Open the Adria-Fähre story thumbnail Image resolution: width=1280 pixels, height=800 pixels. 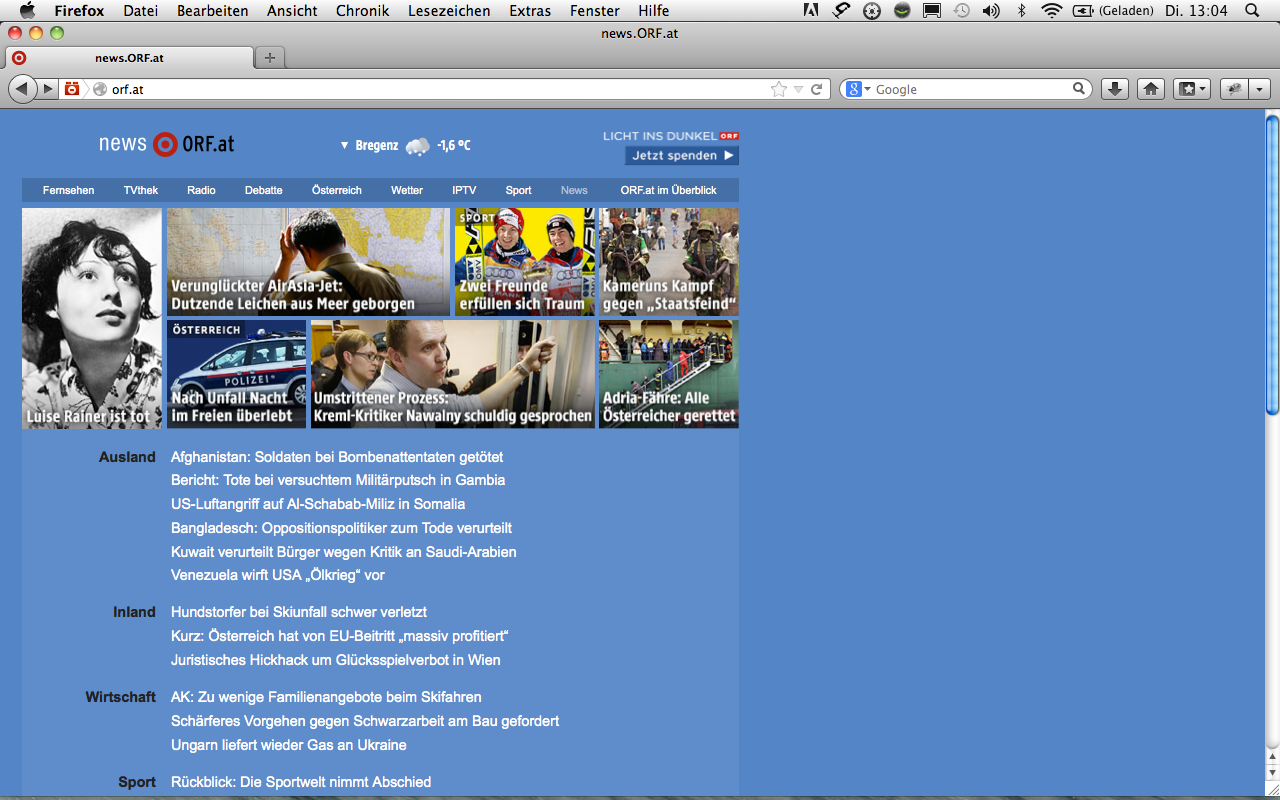[669, 374]
